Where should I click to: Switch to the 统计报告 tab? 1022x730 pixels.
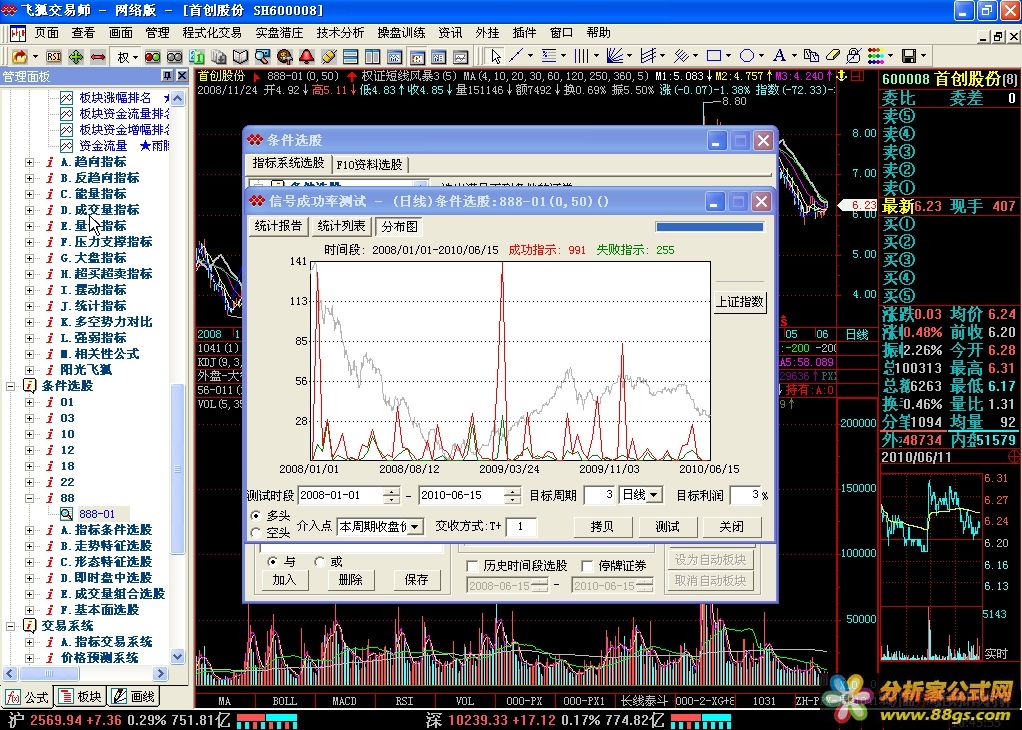tap(278, 226)
